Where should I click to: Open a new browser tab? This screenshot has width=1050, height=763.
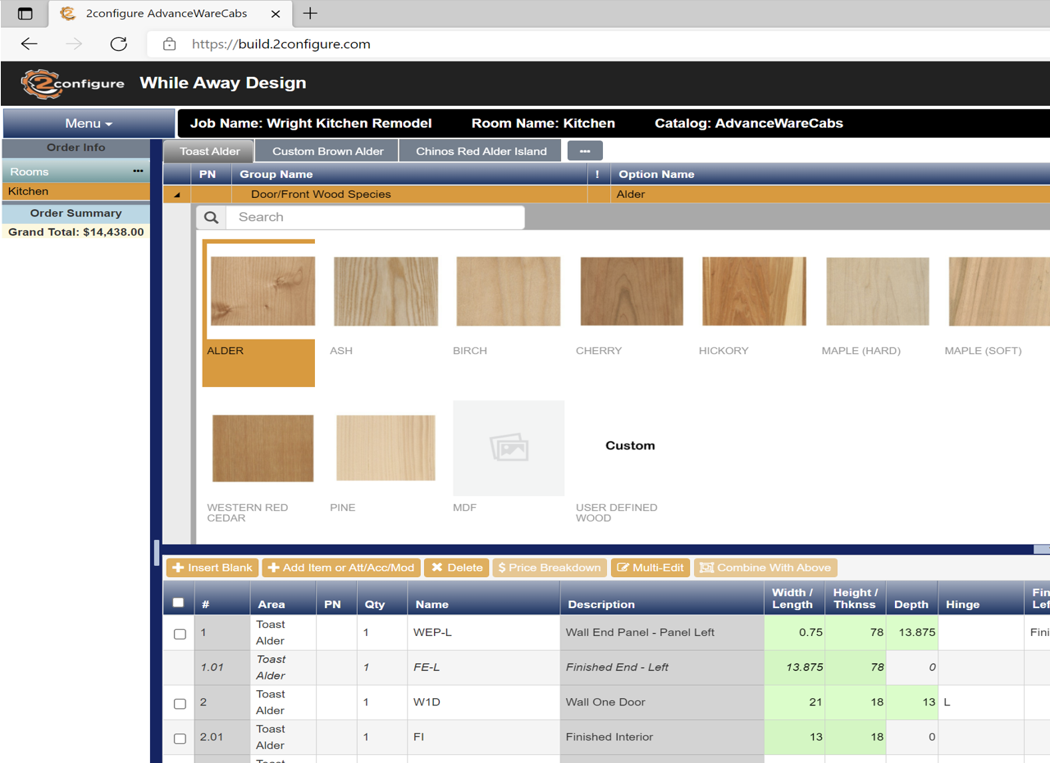[310, 13]
